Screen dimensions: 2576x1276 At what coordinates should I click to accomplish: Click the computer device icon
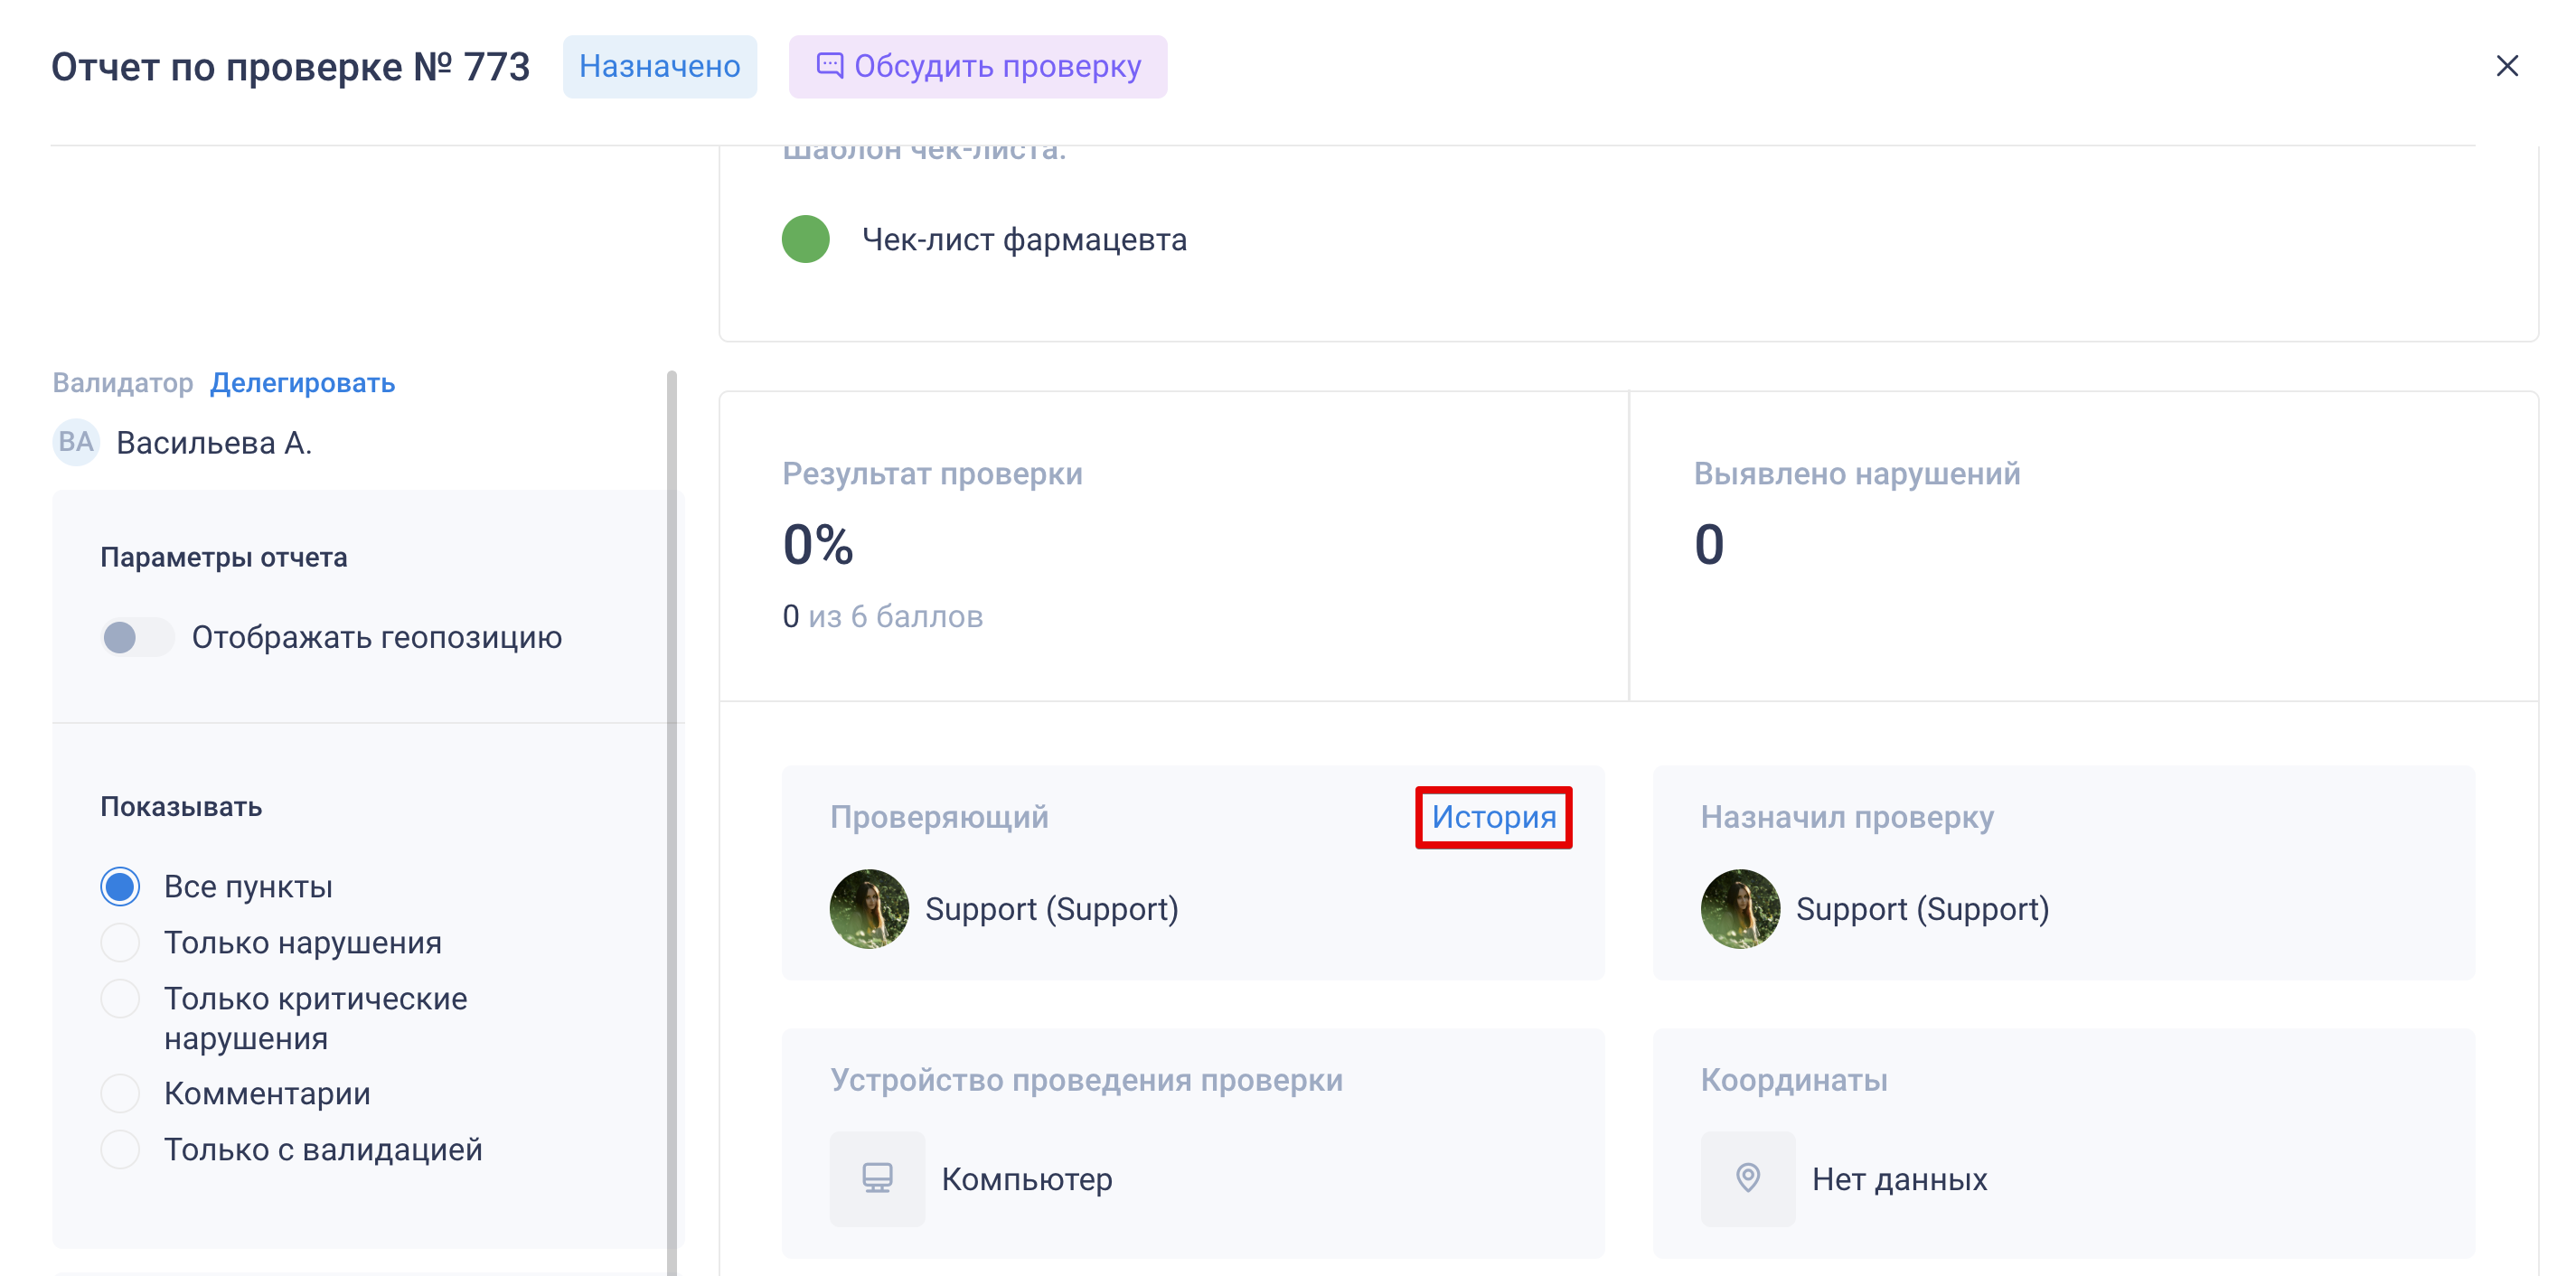pyautogui.click(x=877, y=1178)
